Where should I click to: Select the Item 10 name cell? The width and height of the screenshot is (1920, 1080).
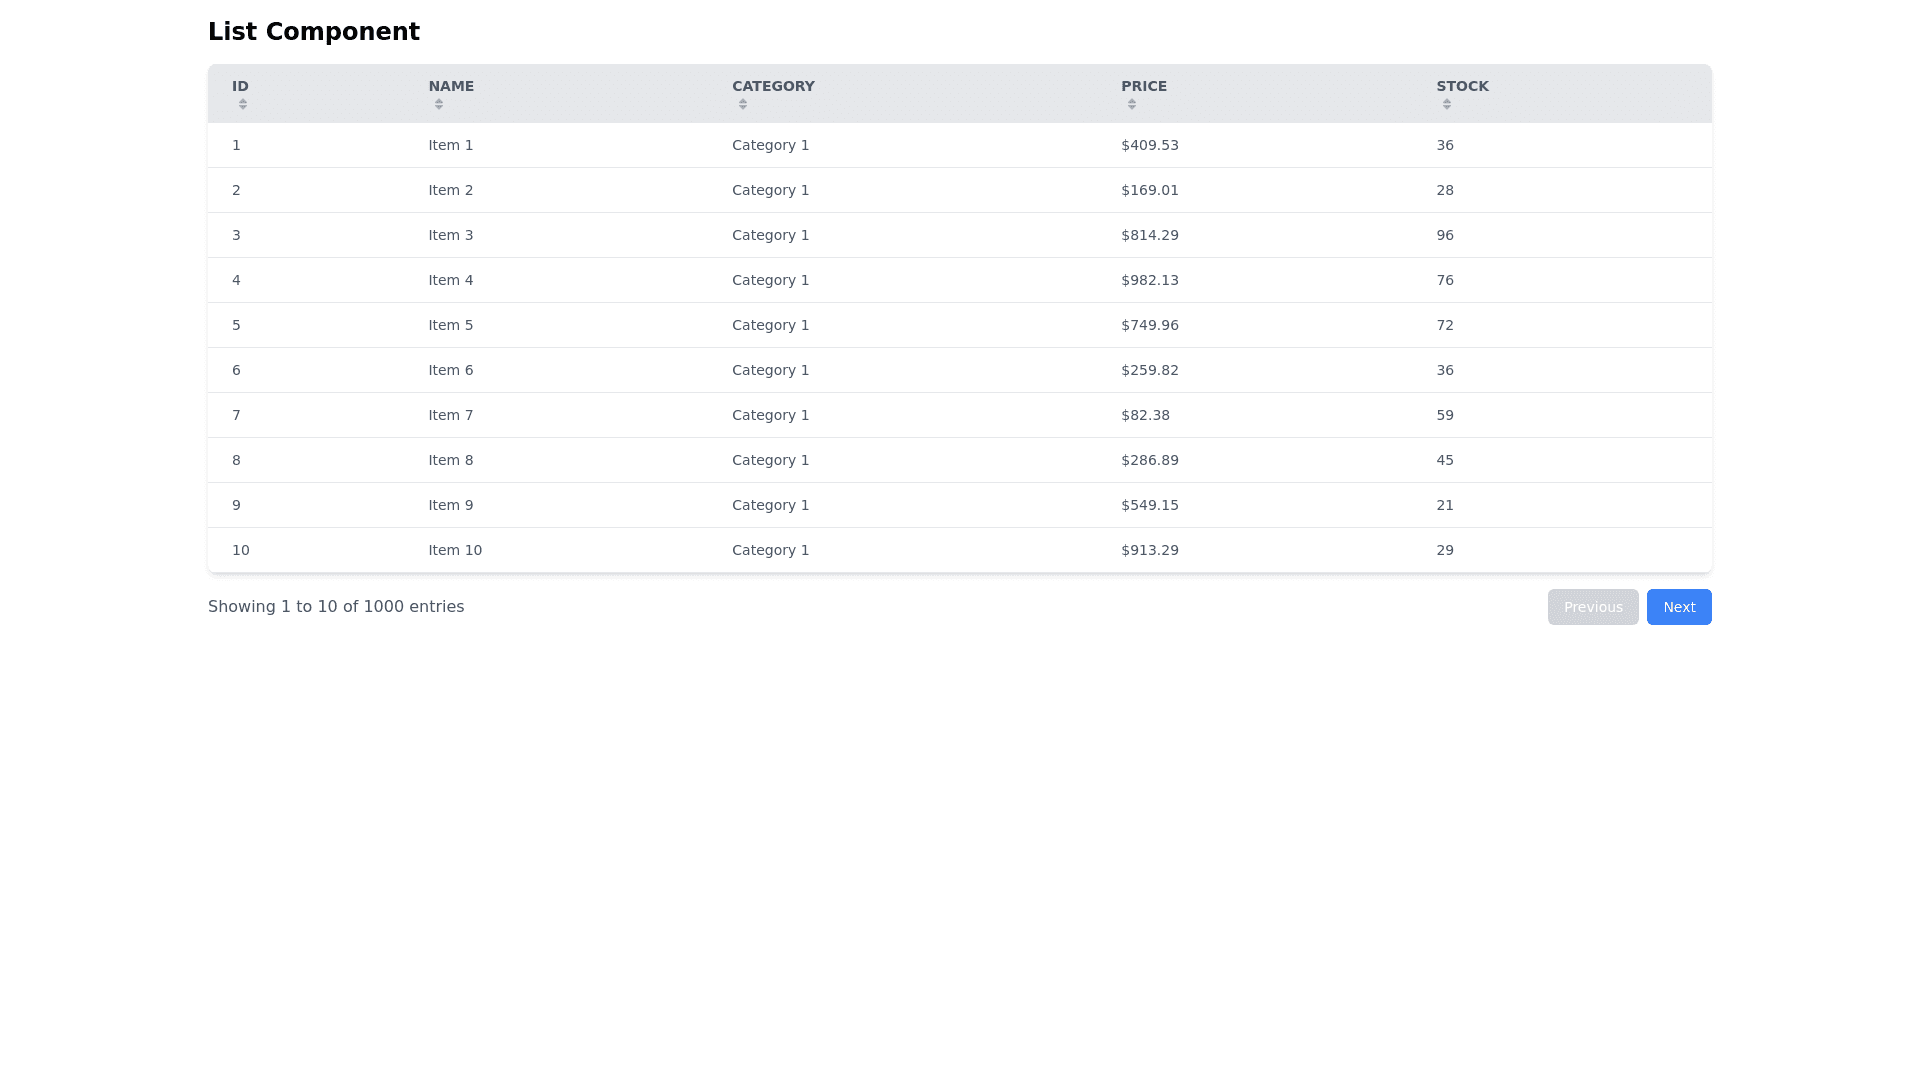[454, 550]
